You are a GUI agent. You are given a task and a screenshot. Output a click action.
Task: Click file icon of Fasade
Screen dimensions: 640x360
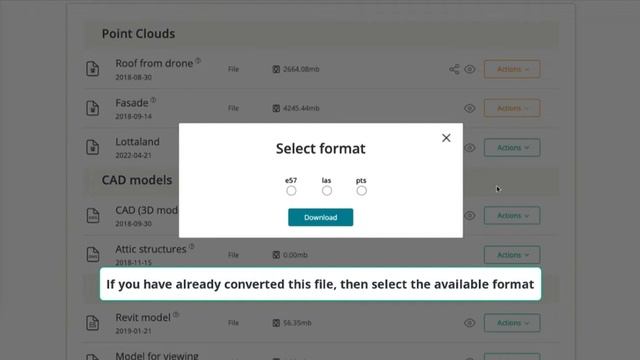(93, 108)
